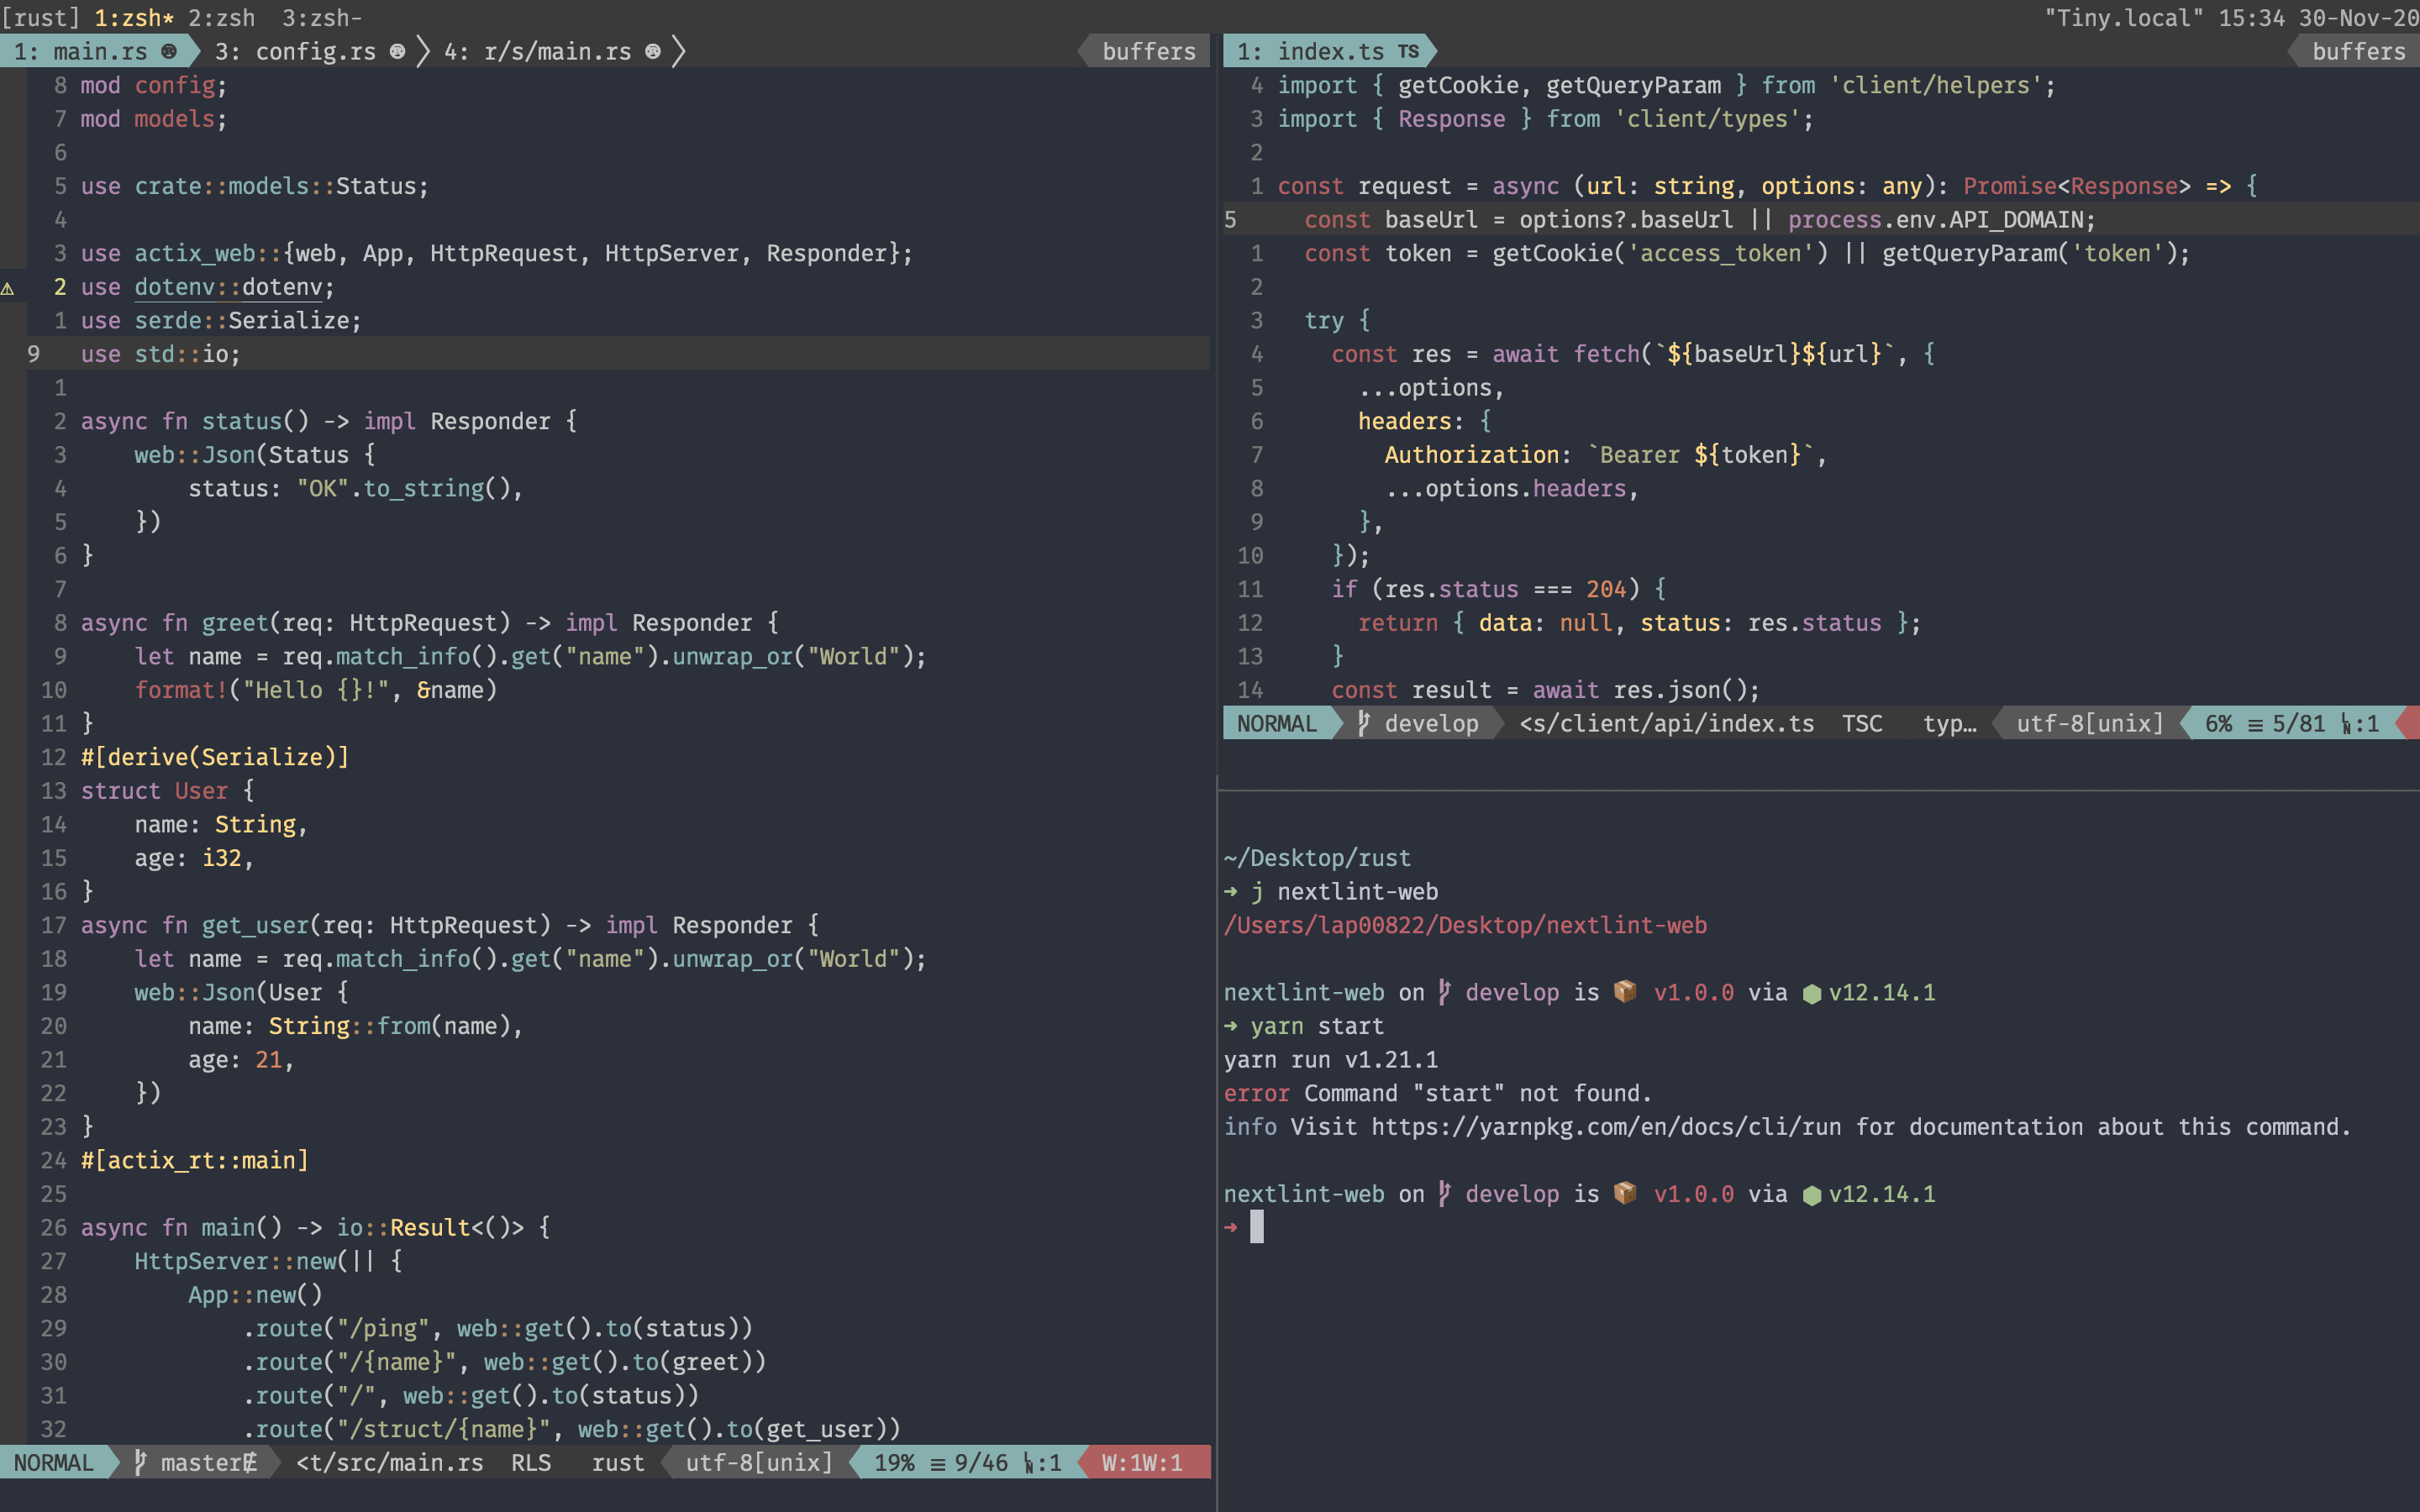Click the '~/Desktop/rust' directory line

[x=1317, y=858]
